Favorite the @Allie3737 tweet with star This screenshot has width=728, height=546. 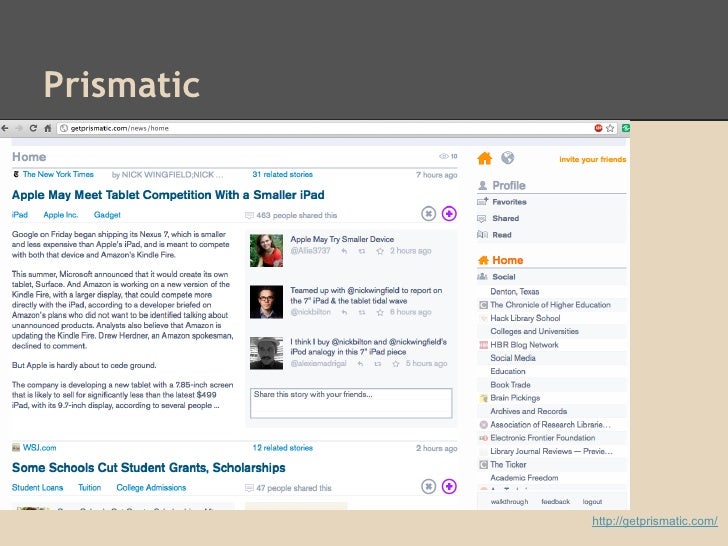coord(380,251)
